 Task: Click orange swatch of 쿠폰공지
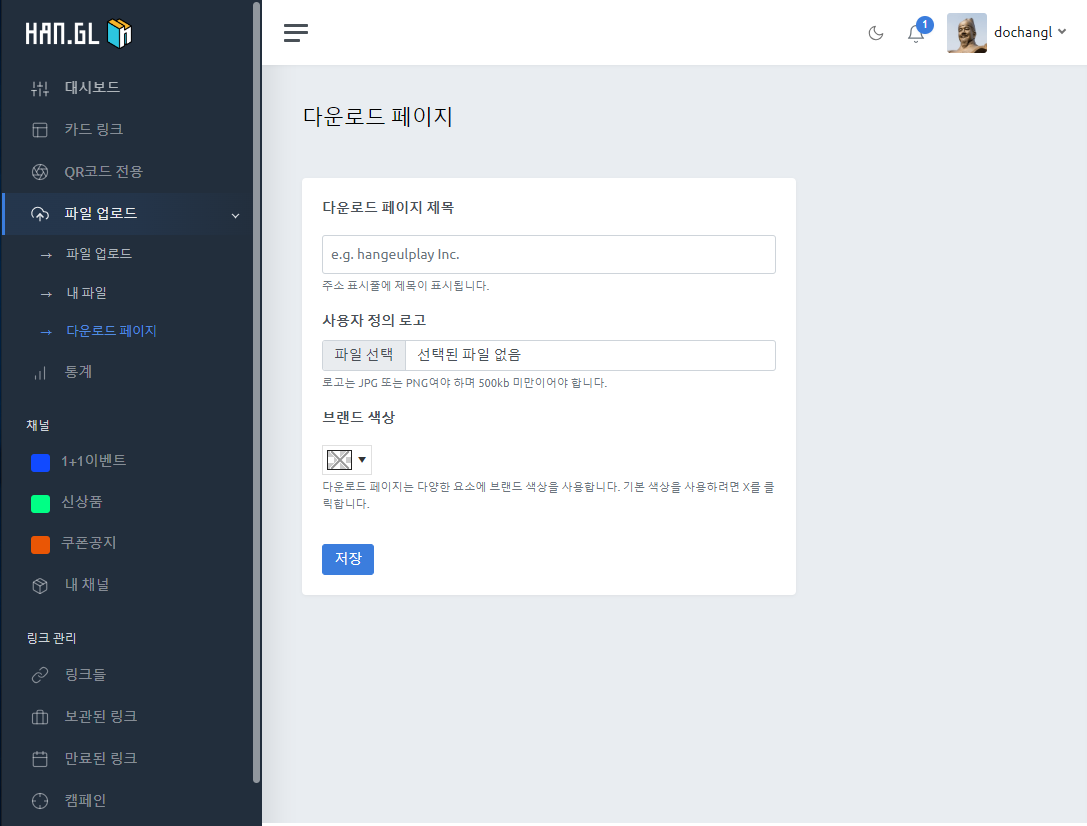[x=40, y=545]
